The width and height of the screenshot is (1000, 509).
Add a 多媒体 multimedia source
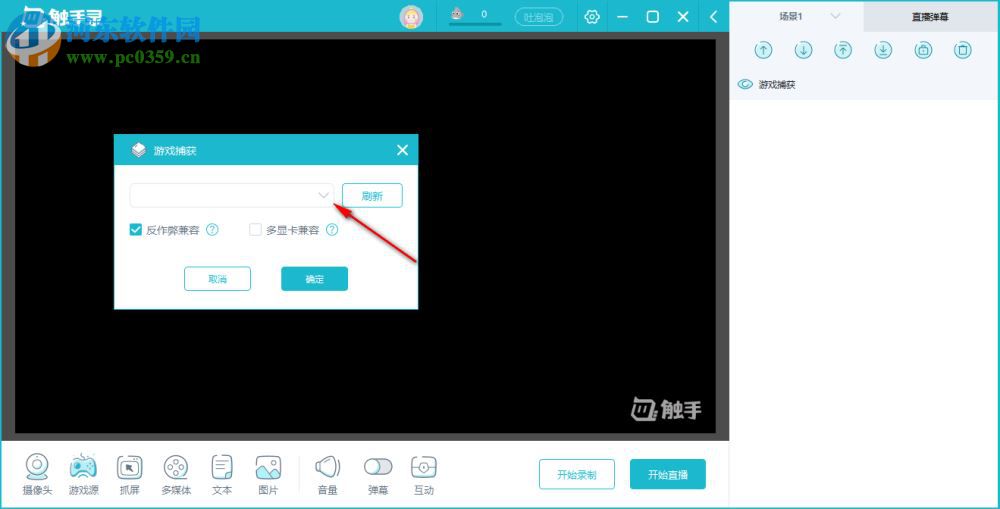[x=176, y=474]
